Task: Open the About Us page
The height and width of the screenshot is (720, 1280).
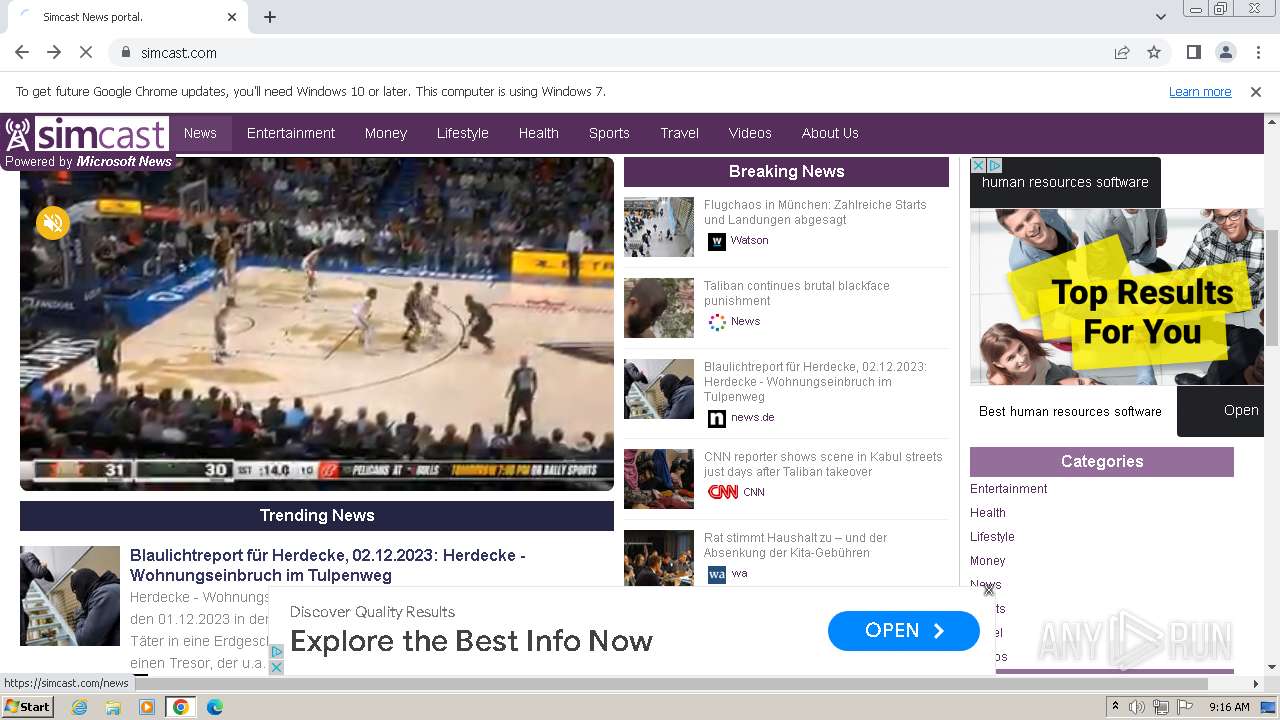Action: 830,133
